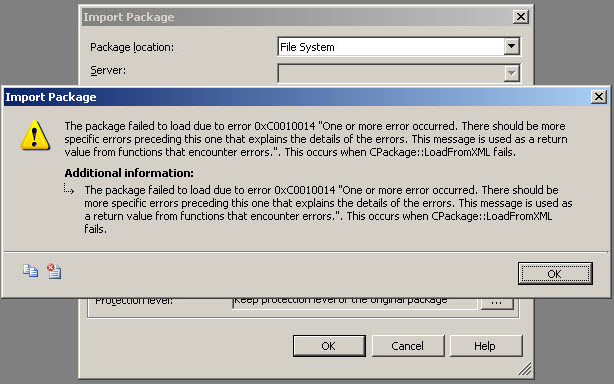Close the background Import Package dialog
This screenshot has width=614, height=384.
coord(520,17)
